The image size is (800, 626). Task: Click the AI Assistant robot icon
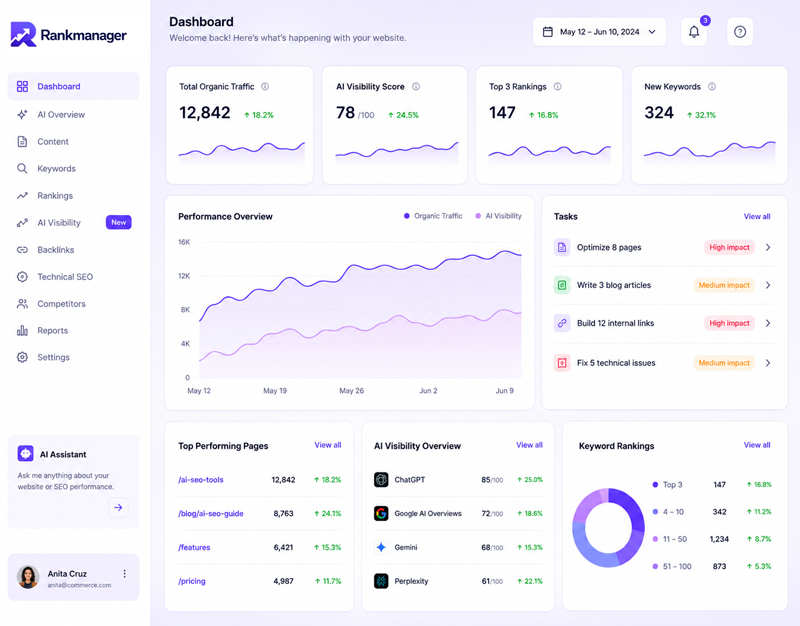coord(26,454)
